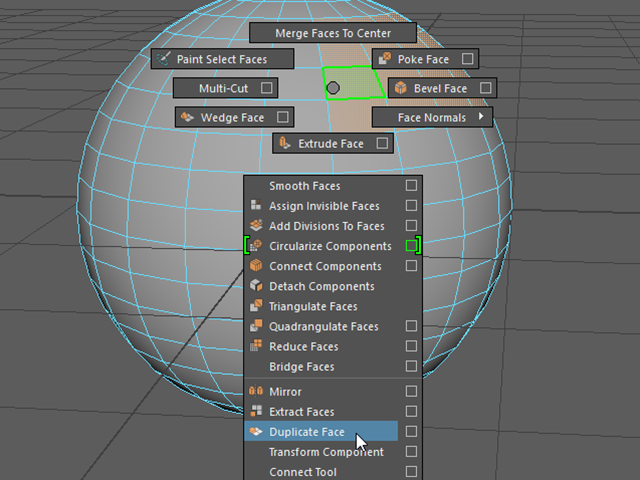The image size is (640, 480).
Task: Click the Poke Face icon
Action: 384,59
